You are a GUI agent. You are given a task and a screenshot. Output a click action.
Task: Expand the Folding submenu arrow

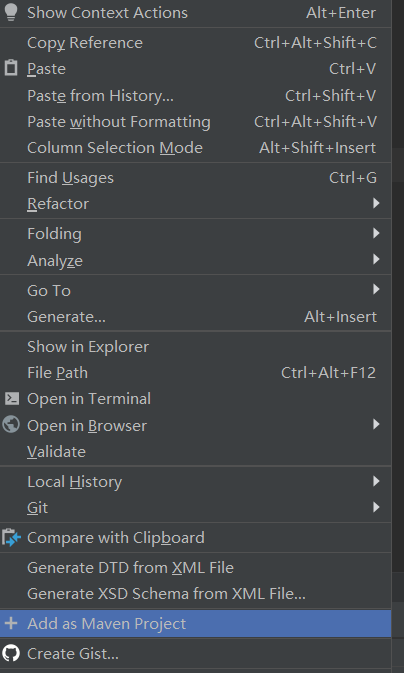tap(376, 233)
